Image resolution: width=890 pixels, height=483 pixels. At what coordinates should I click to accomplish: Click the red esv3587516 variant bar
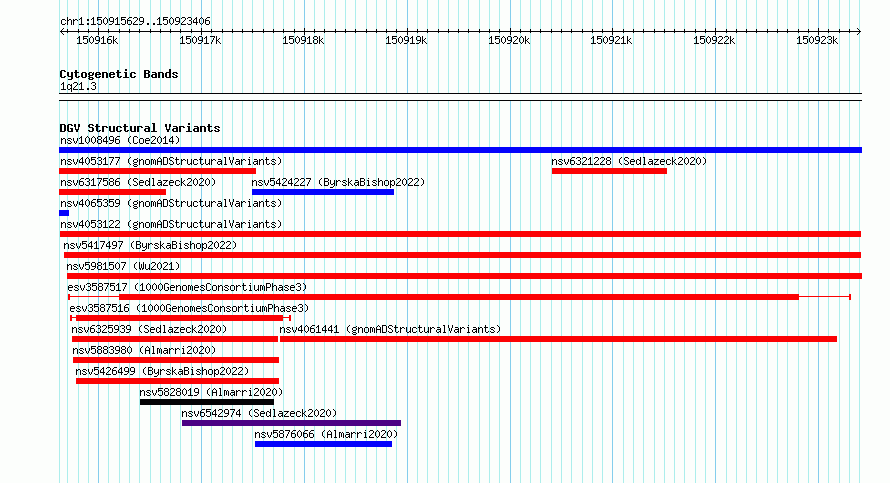tap(179, 318)
